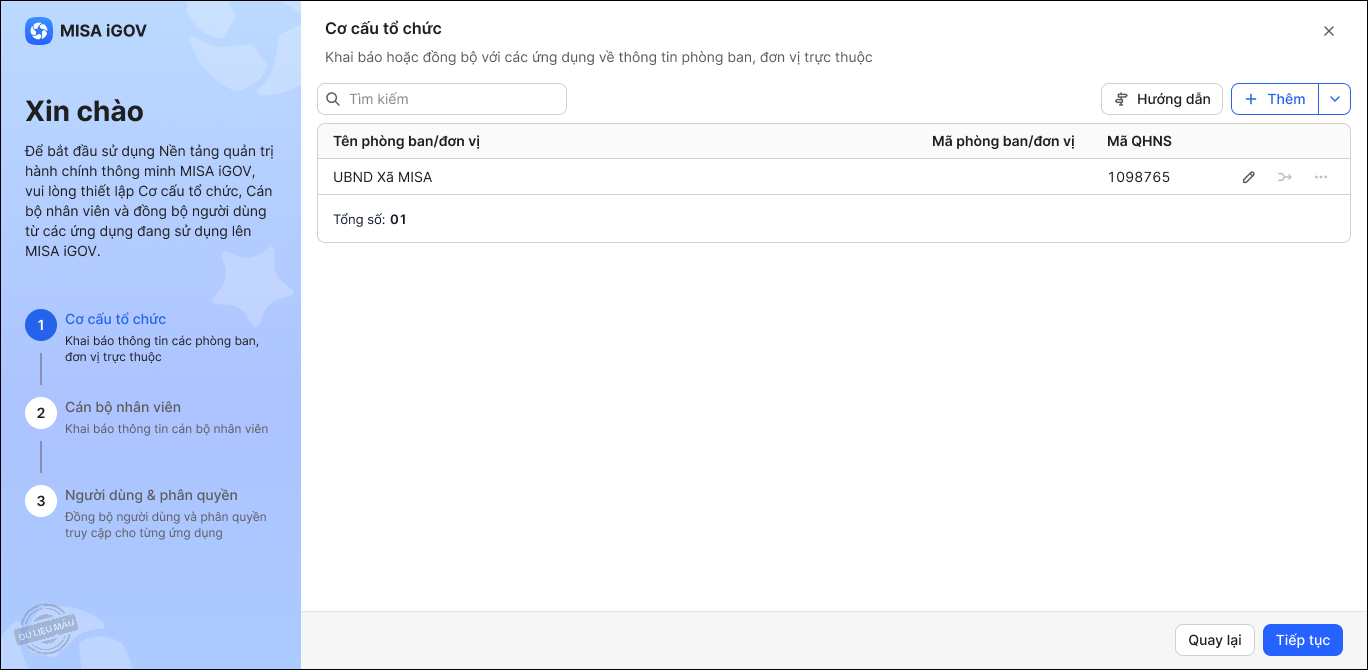Click the Tên phòng ban/đơn vị column header
Image resolution: width=1368 pixels, height=670 pixels.
[x=406, y=141]
